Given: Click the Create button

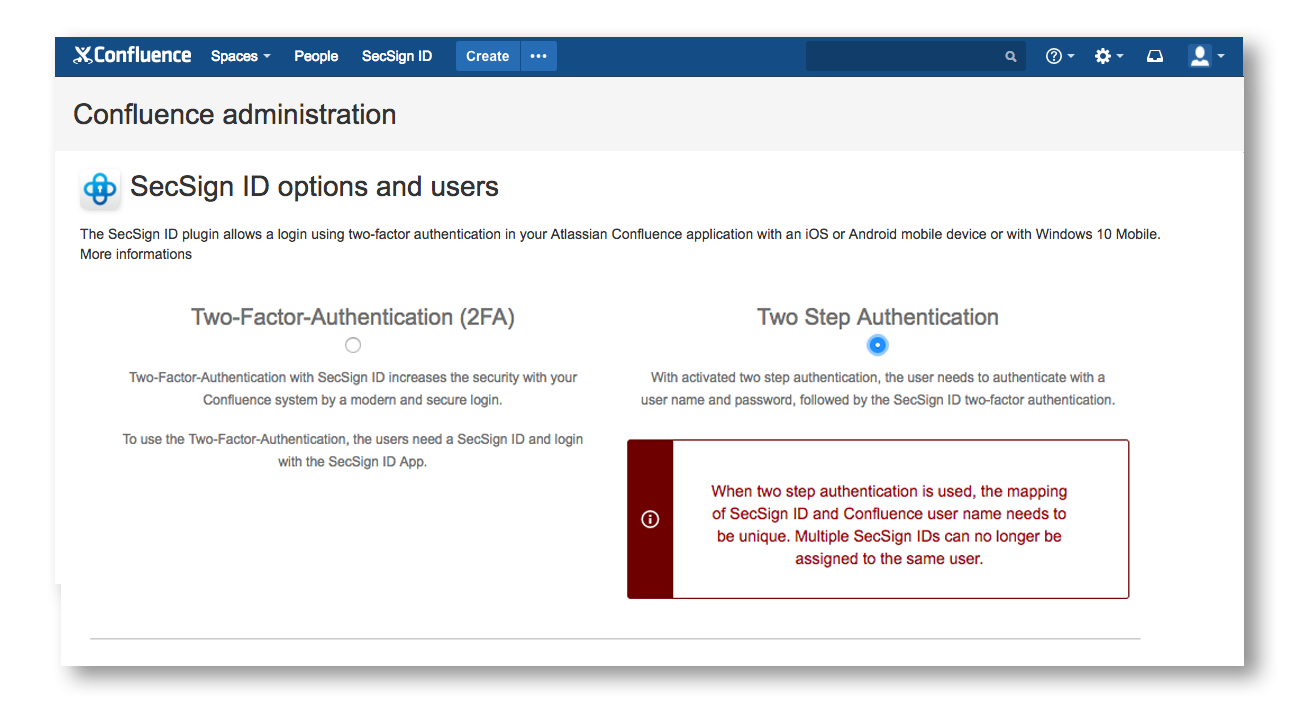Looking at the screenshot, I should pyautogui.click(x=487, y=56).
